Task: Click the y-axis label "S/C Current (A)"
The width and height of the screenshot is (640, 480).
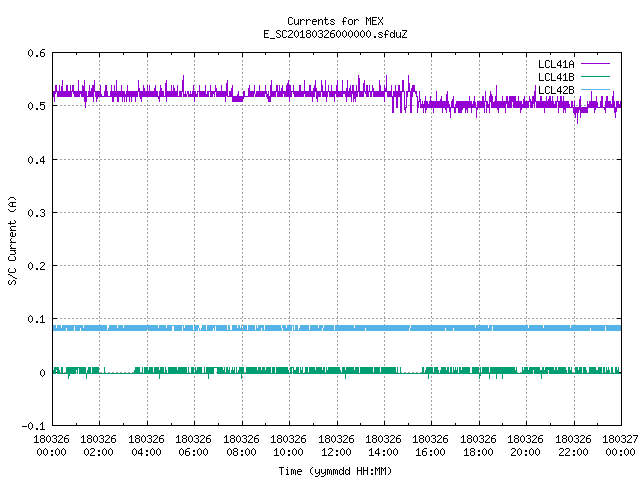Action: click(12, 240)
